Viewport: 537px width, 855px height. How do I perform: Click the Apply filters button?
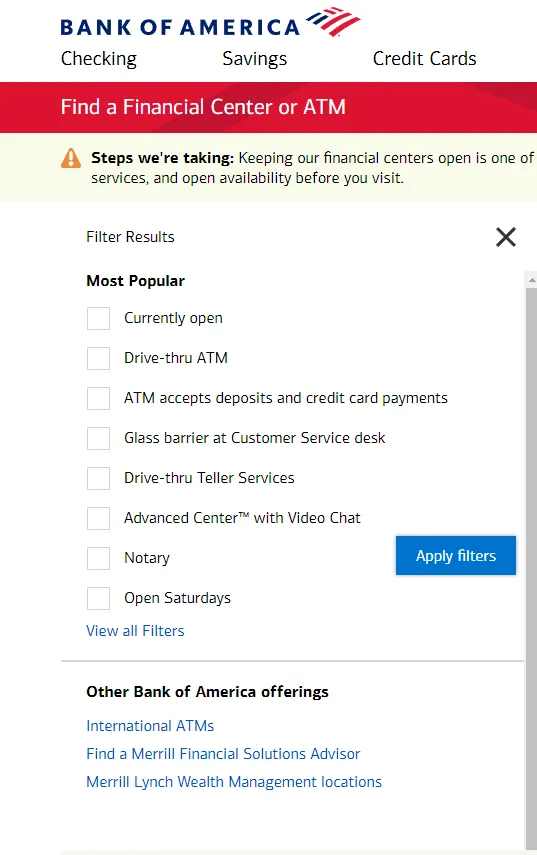coord(456,556)
